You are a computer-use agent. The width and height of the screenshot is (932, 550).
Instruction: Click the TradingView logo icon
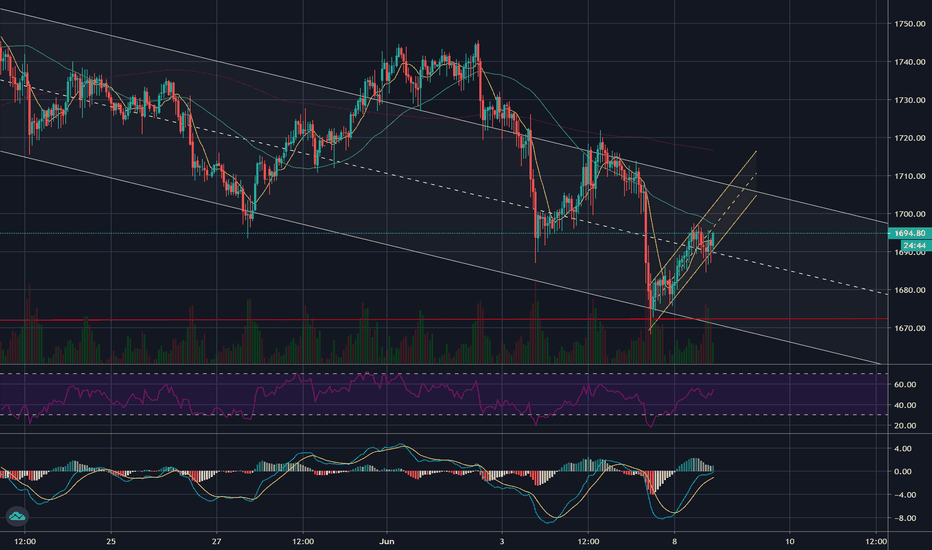[17, 516]
